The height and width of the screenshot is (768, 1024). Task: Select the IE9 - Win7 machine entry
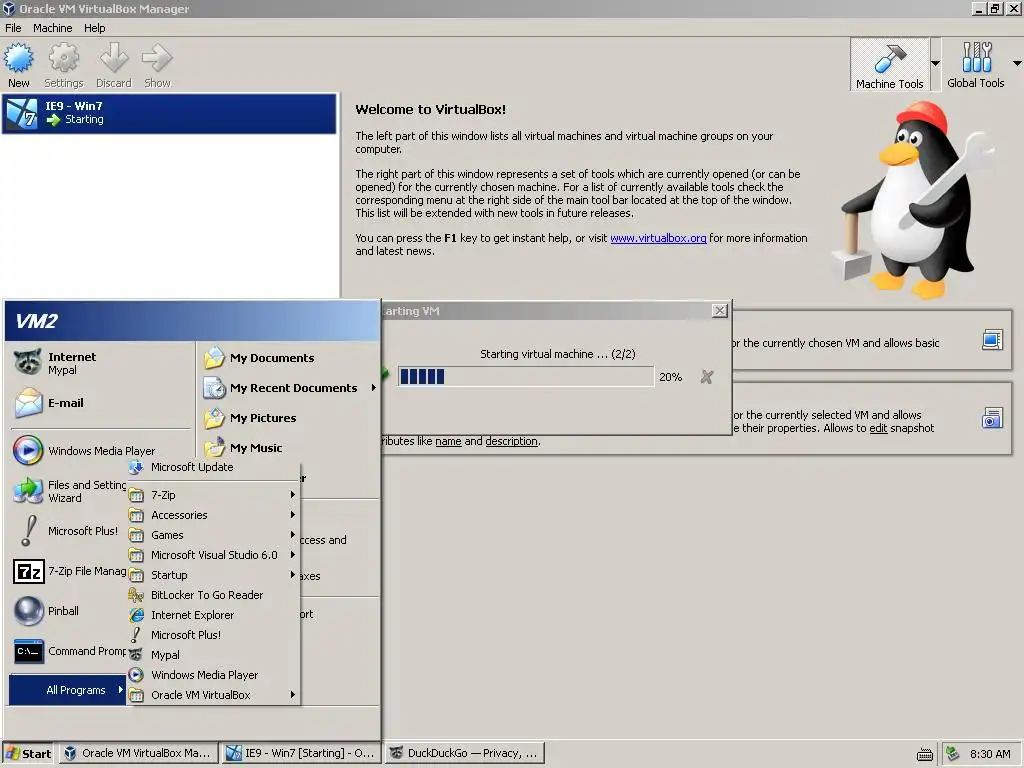click(x=169, y=114)
